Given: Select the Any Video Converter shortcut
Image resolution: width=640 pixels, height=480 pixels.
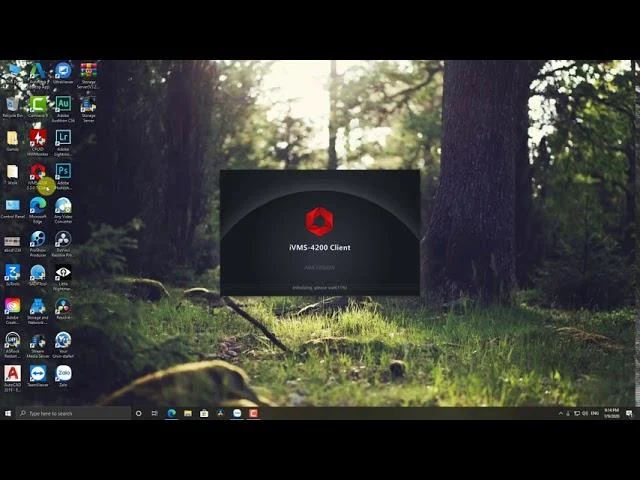Looking at the screenshot, I should coord(63,209).
